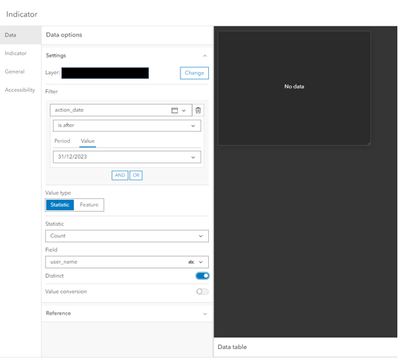Click the Data options heading
This screenshot has height=361, width=400.
point(64,35)
